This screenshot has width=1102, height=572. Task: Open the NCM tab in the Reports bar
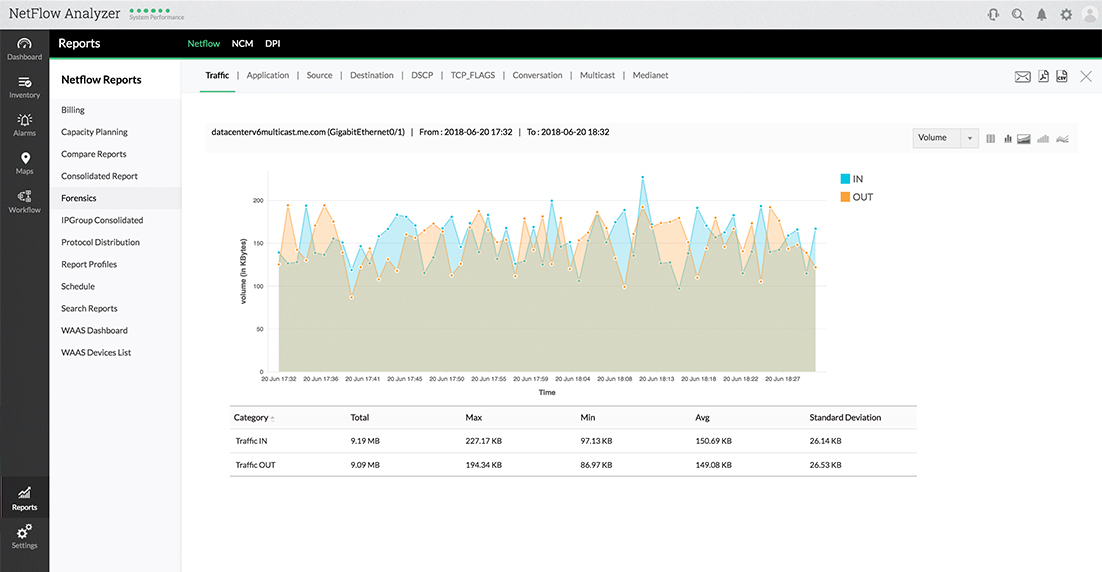click(242, 44)
